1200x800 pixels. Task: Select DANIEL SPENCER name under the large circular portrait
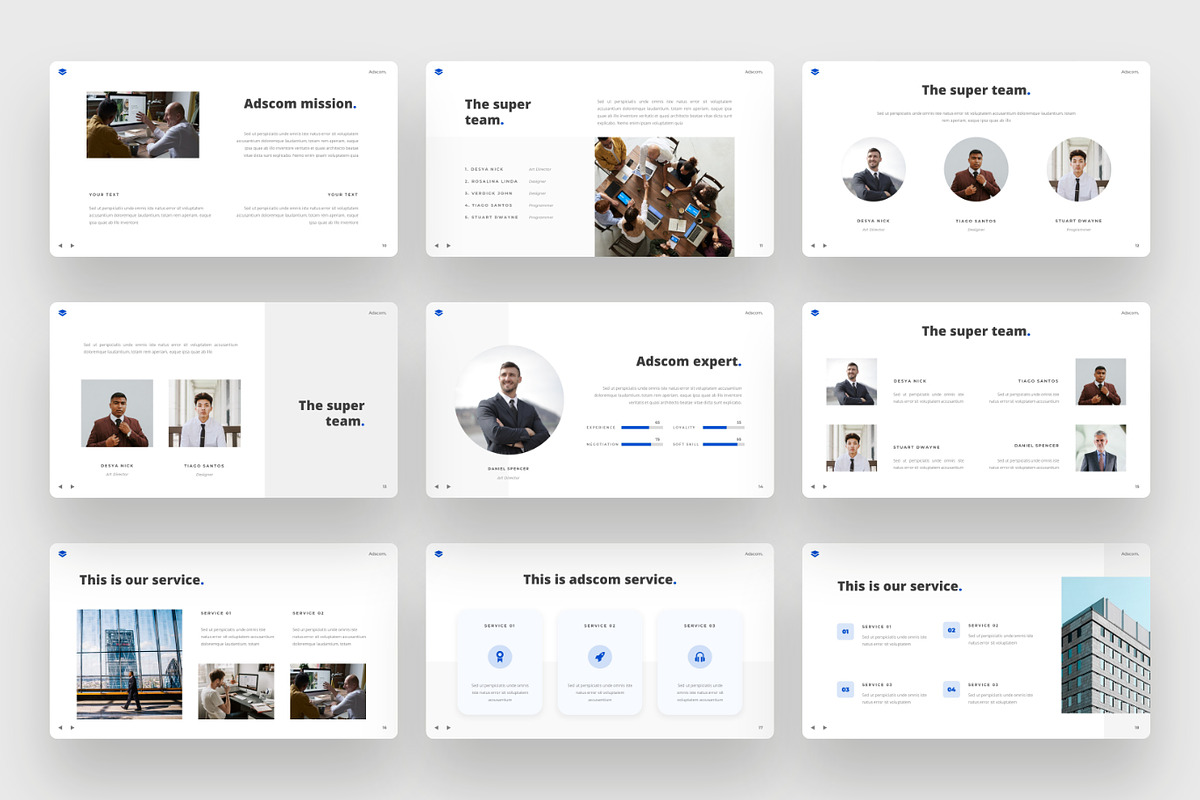509,468
